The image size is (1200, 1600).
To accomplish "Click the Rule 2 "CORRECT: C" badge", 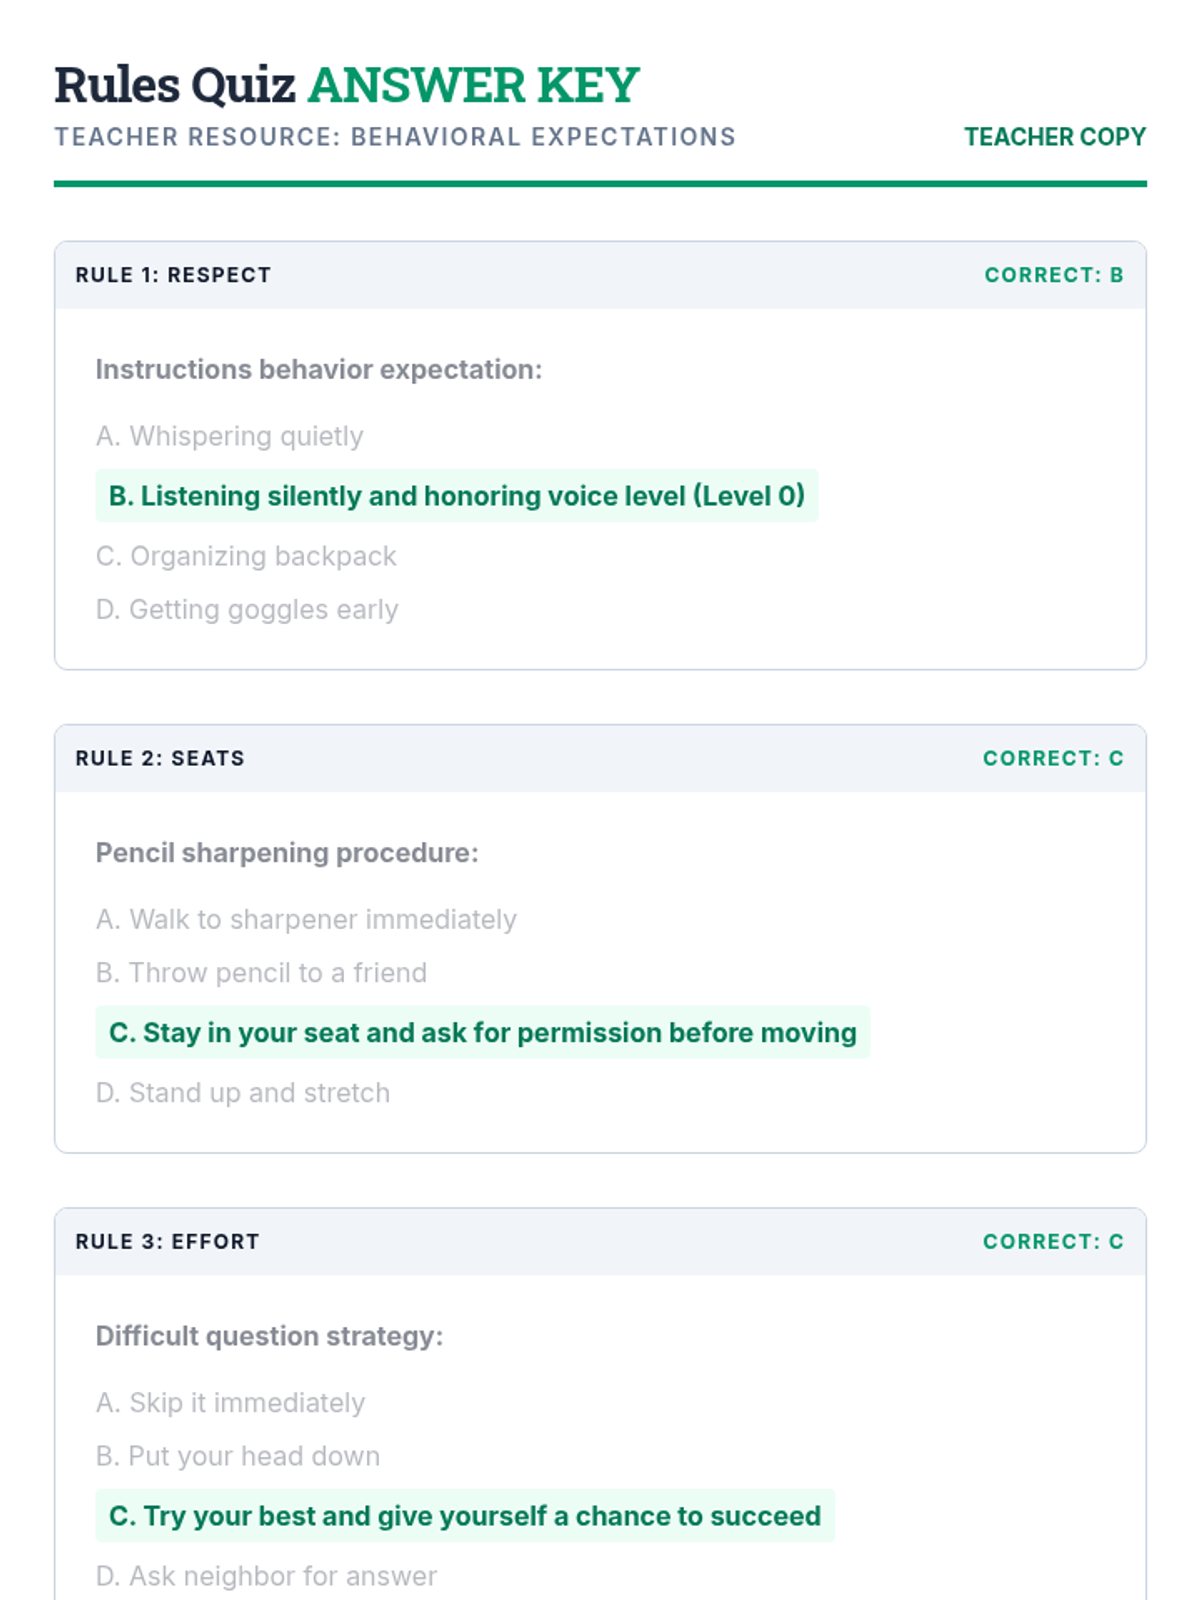I will click(1052, 758).
